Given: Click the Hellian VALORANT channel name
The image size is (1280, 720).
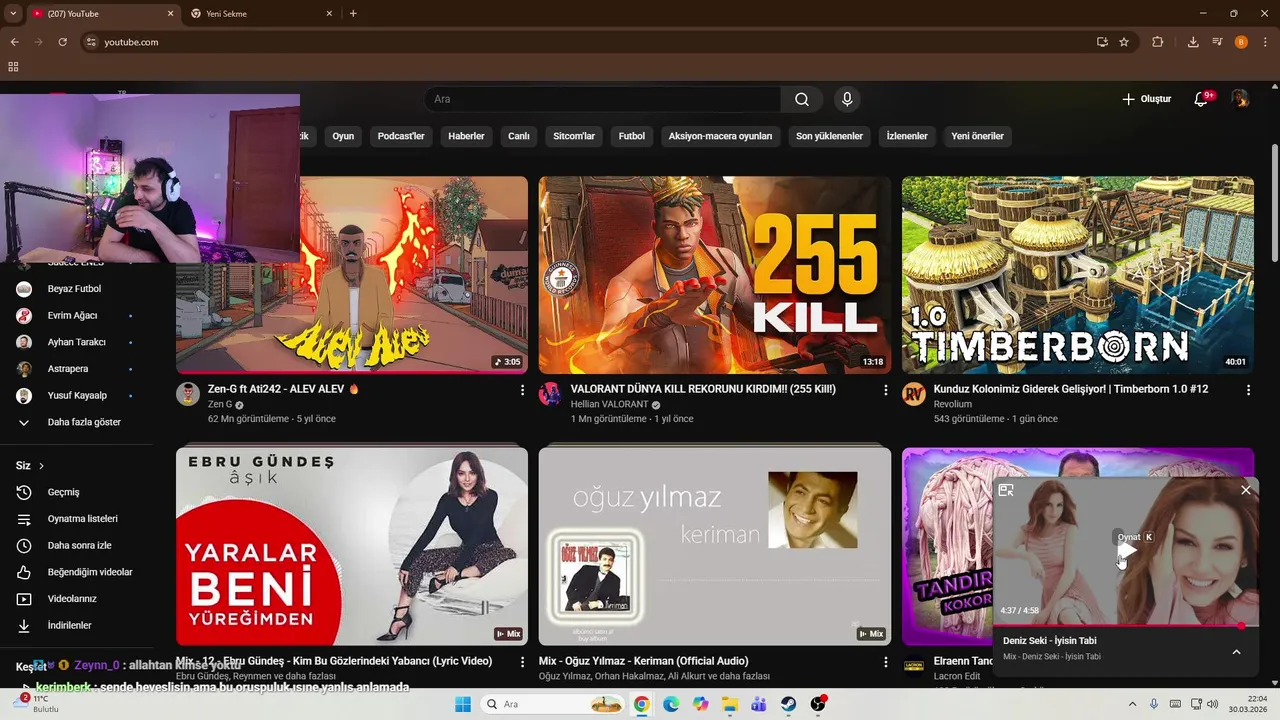Looking at the screenshot, I should point(609,404).
